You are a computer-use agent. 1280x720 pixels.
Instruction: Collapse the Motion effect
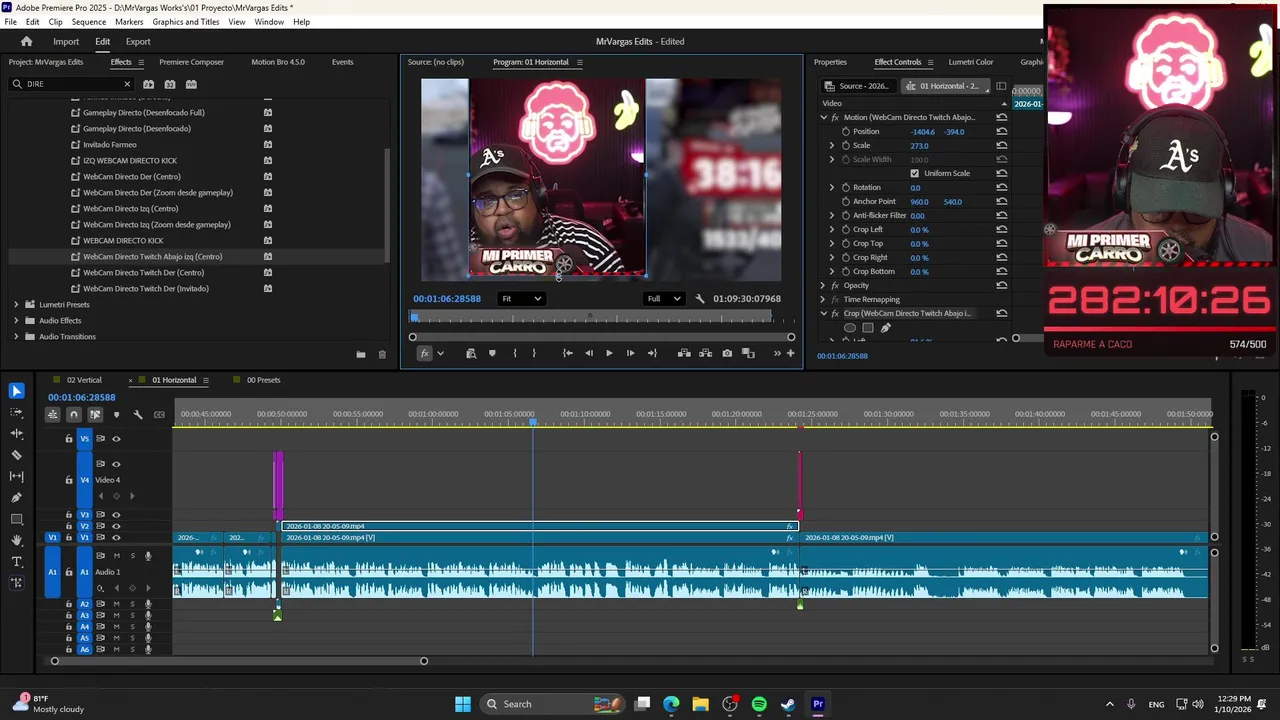coord(823,117)
